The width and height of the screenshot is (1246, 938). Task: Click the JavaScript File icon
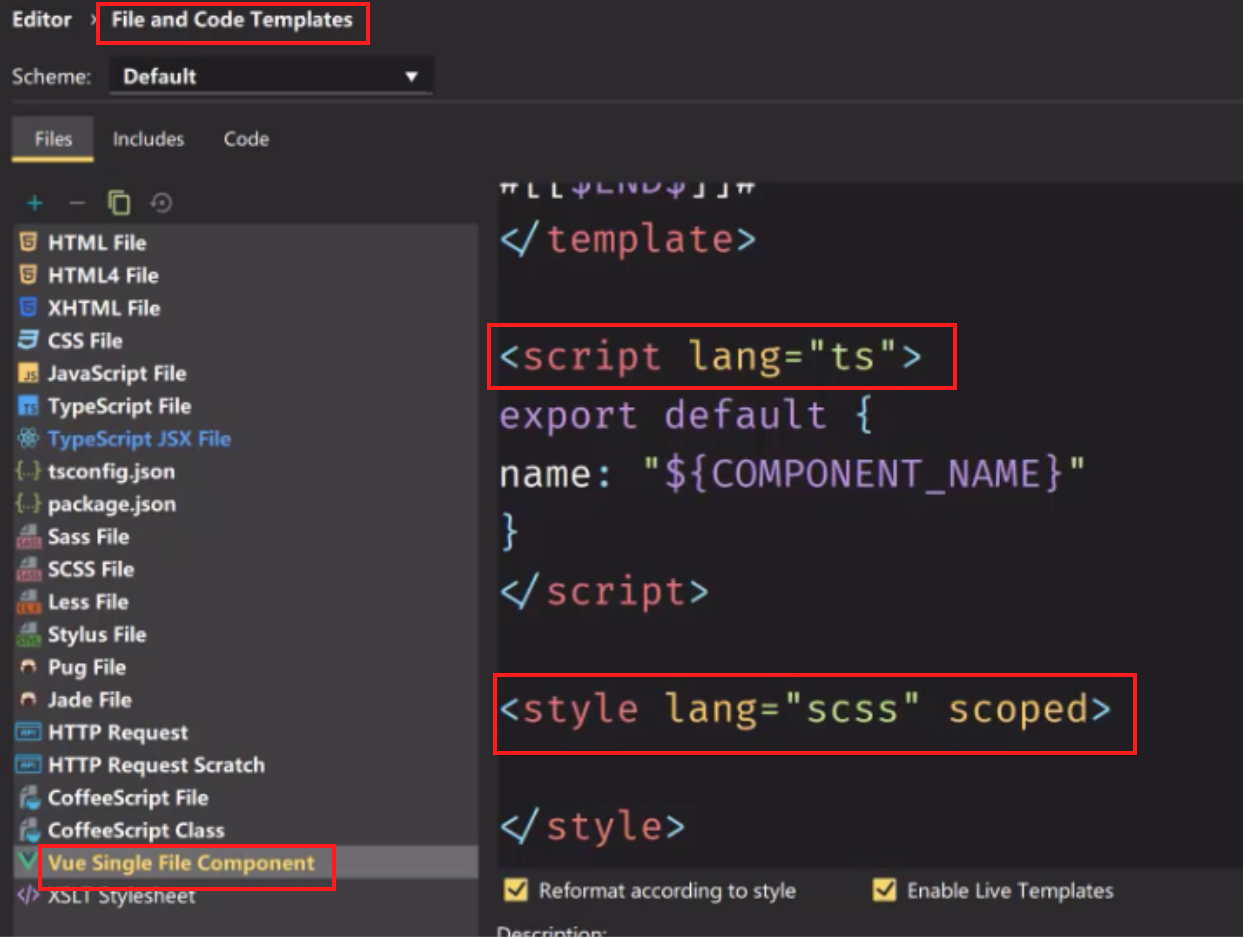pos(29,373)
